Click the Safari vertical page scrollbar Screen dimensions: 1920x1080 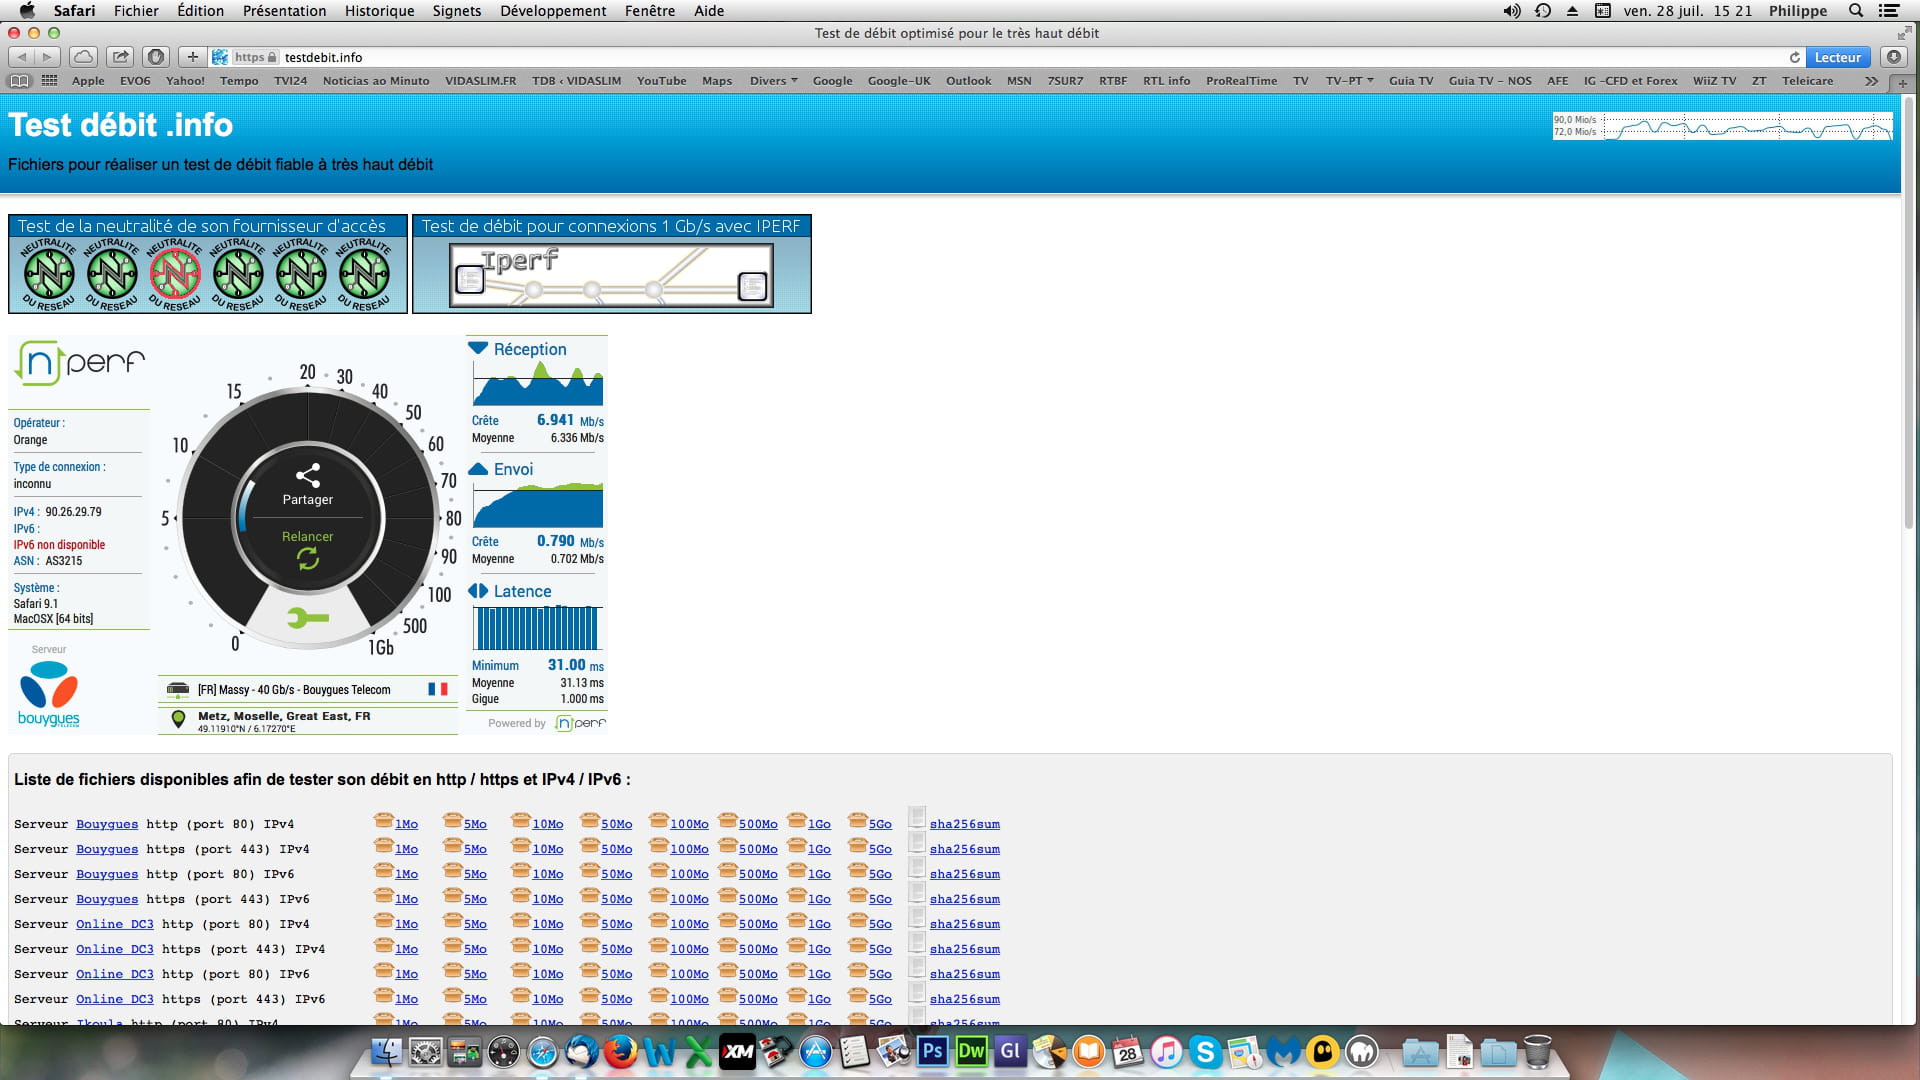point(1909,313)
